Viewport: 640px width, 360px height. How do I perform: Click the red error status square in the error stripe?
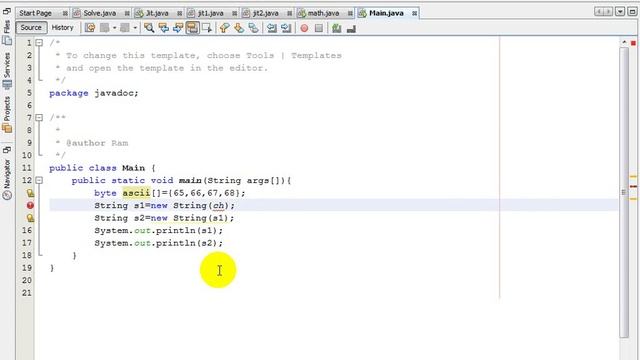click(x=633, y=43)
